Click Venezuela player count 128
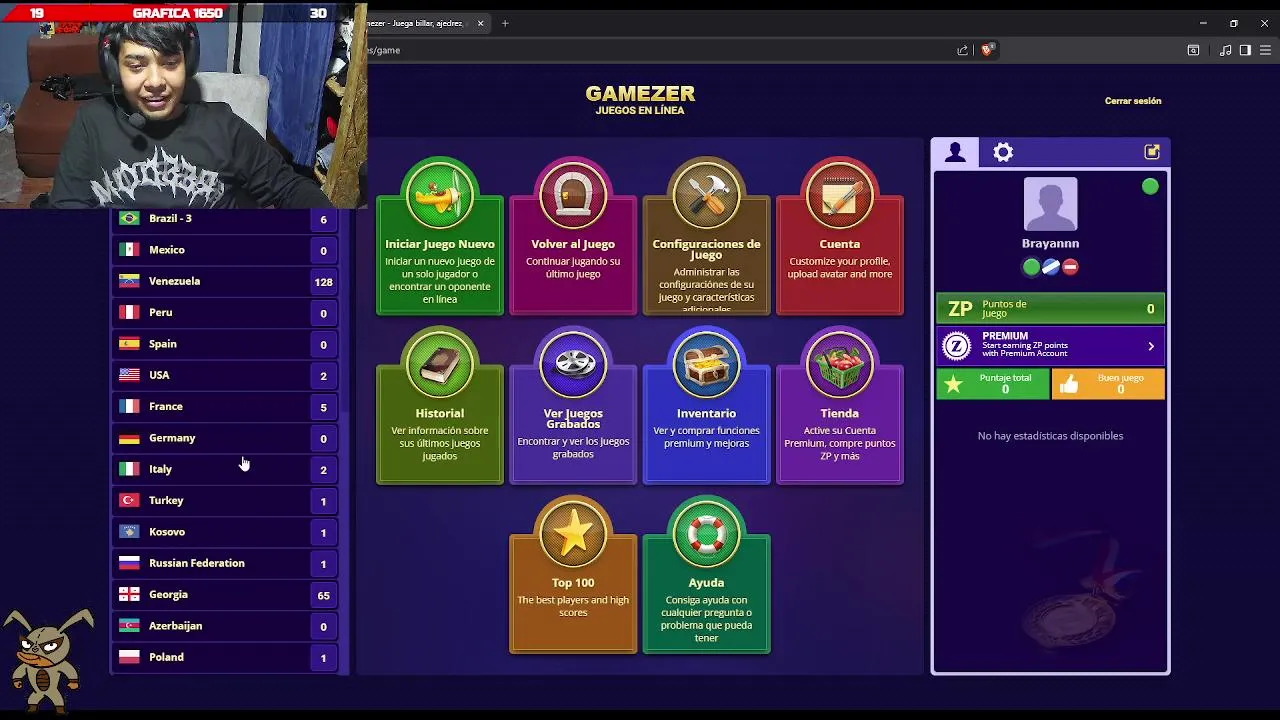The height and width of the screenshot is (720, 1280). [x=323, y=282]
